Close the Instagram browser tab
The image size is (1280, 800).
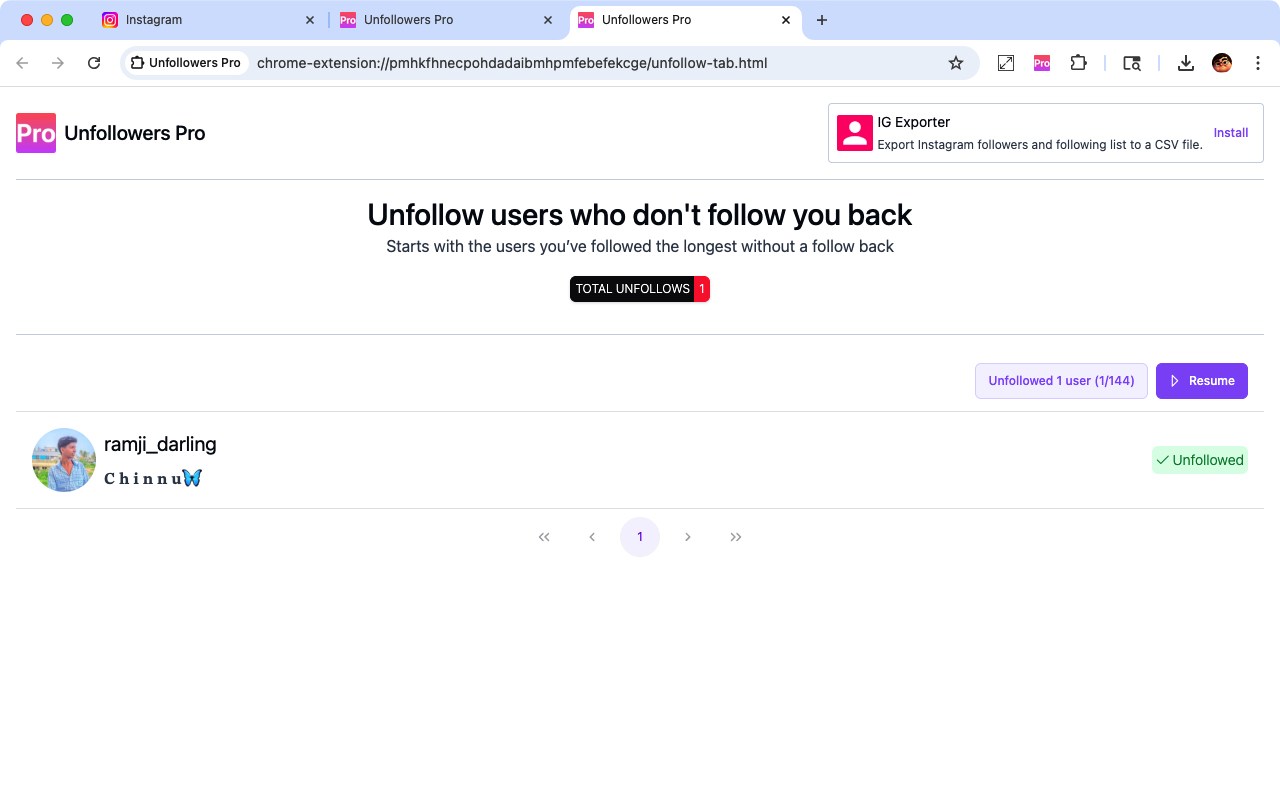click(x=310, y=20)
